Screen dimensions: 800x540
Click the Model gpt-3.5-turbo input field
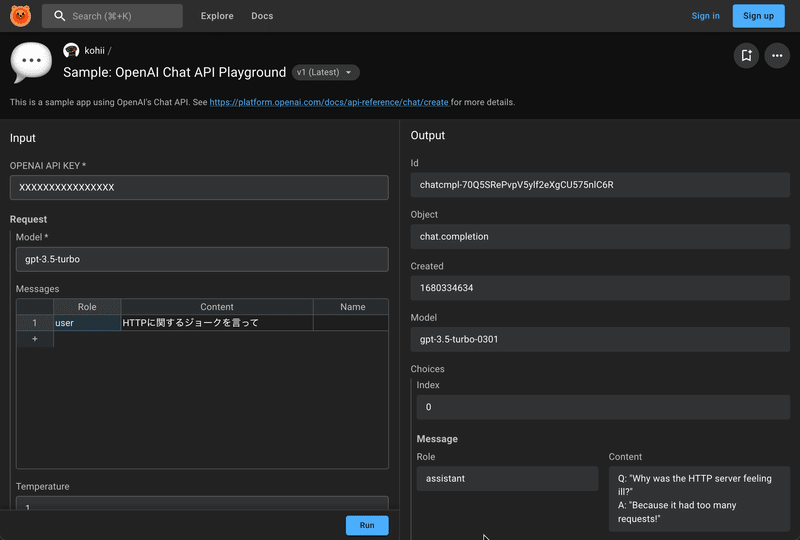pyautogui.click(x=202, y=259)
